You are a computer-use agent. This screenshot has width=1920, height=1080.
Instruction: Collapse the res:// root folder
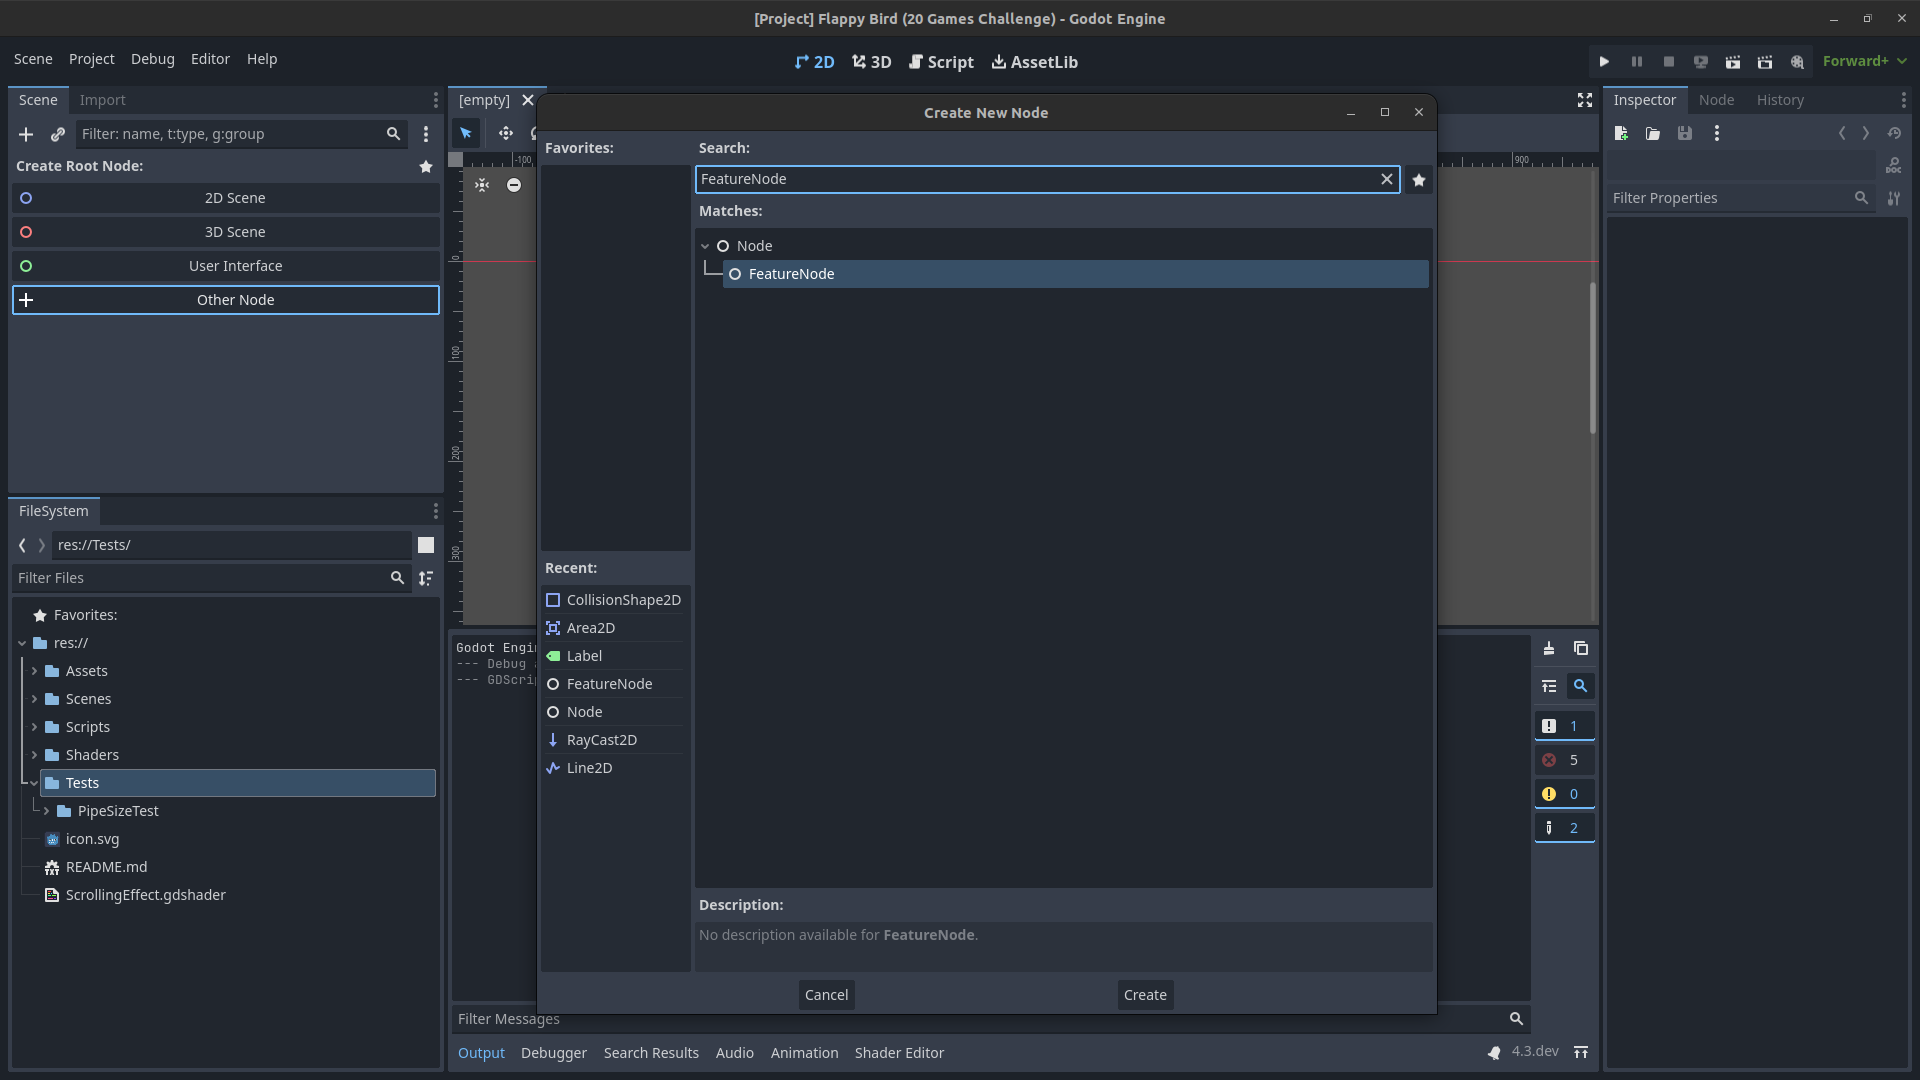22,643
